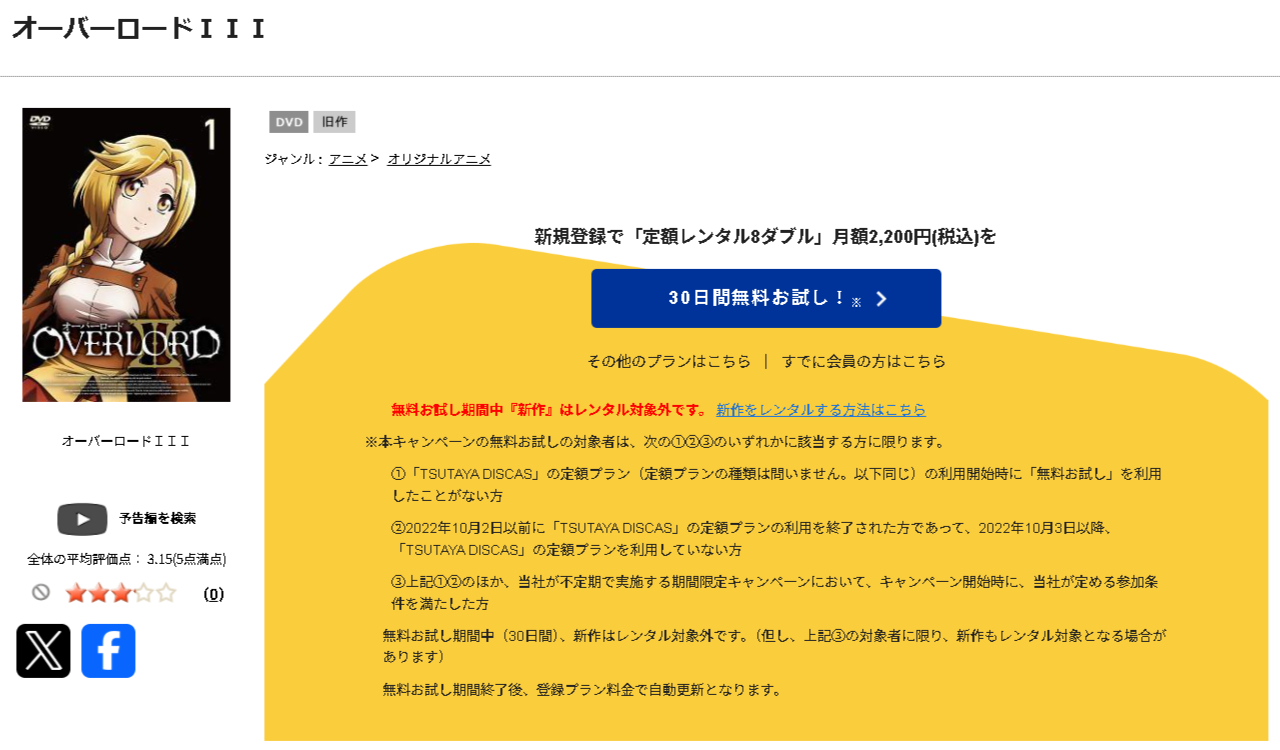This screenshot has width=1280, height=750.
Task: Start the 30日間無料お試し button
Action: 766,298
